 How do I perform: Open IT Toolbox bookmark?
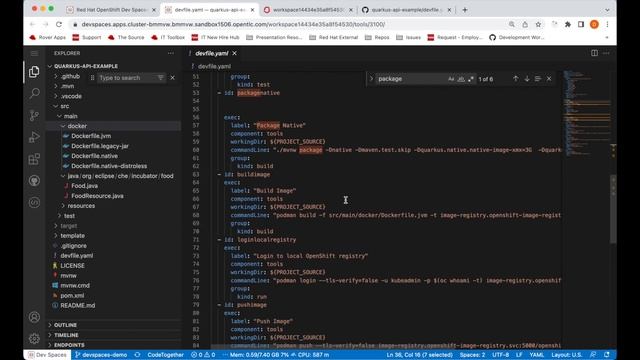tap(168, 37)
